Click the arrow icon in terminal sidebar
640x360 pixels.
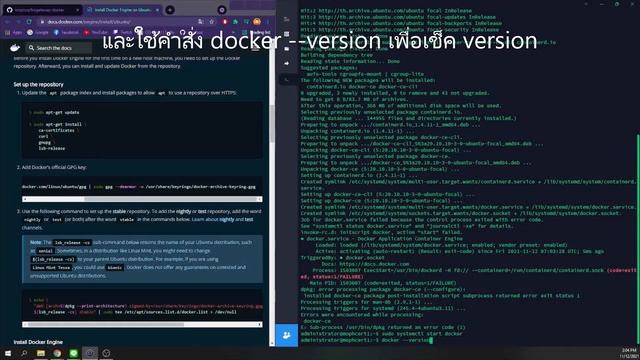pyautogui.click(x=287, y=63)
